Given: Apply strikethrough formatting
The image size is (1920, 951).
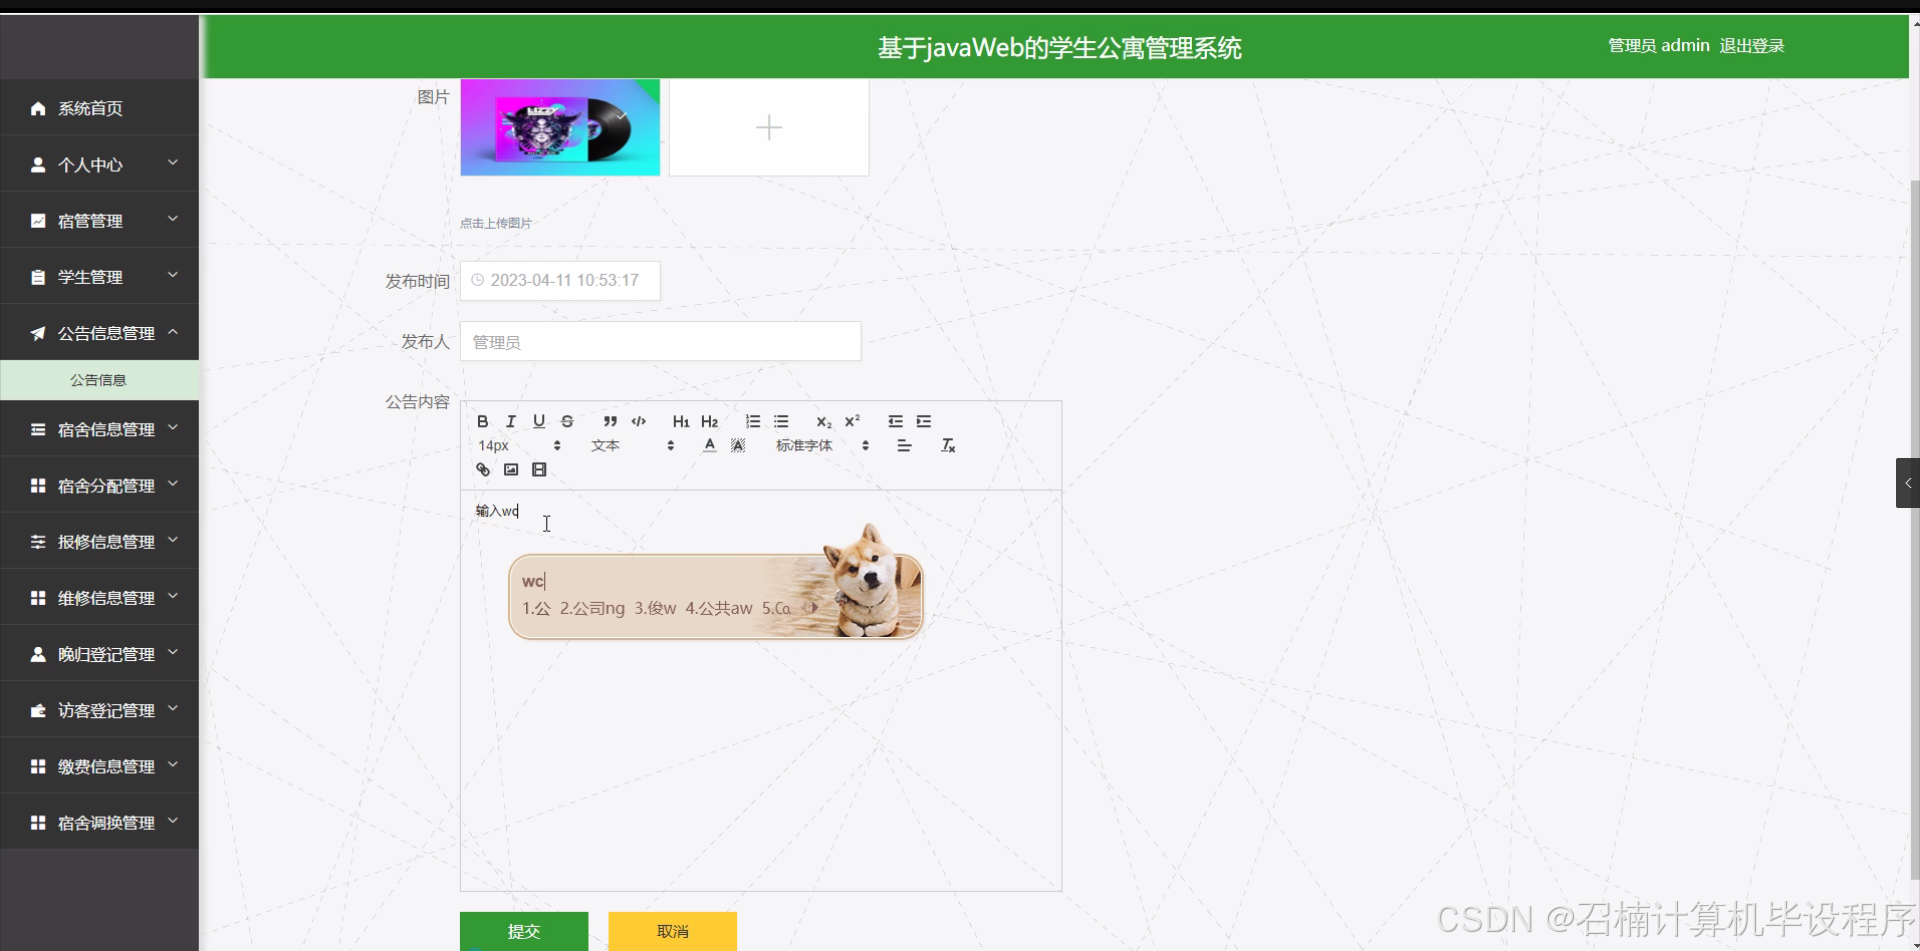Looking at the screenshot, I should (567, 421).
